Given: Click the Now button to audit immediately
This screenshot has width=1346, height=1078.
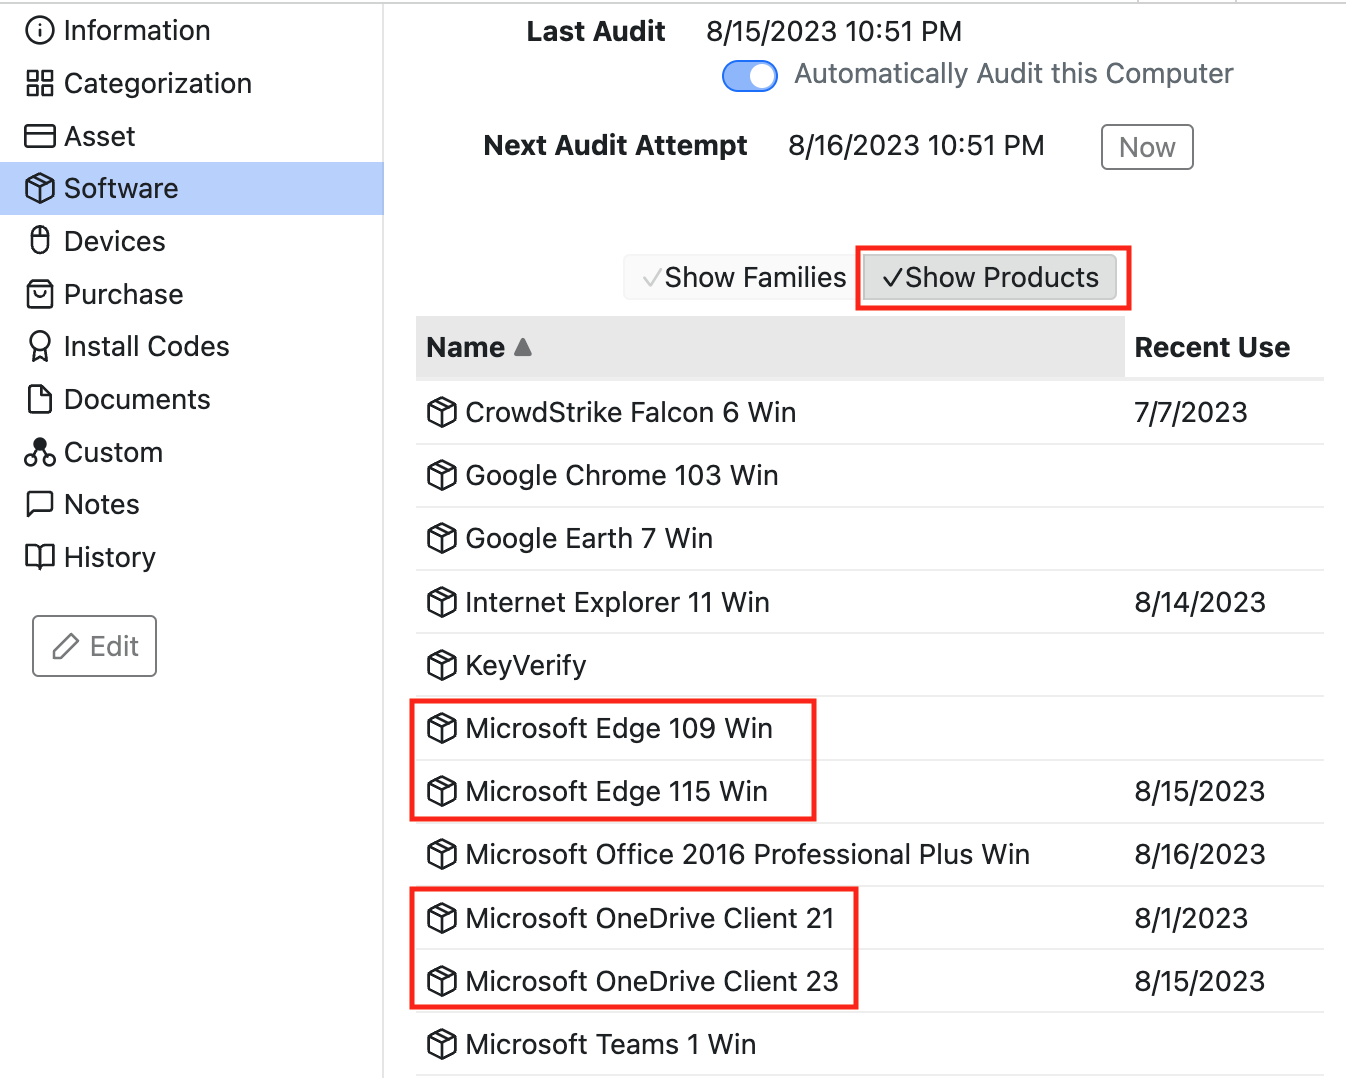Looking at the screenshot, I should [x=1147, y=147].
